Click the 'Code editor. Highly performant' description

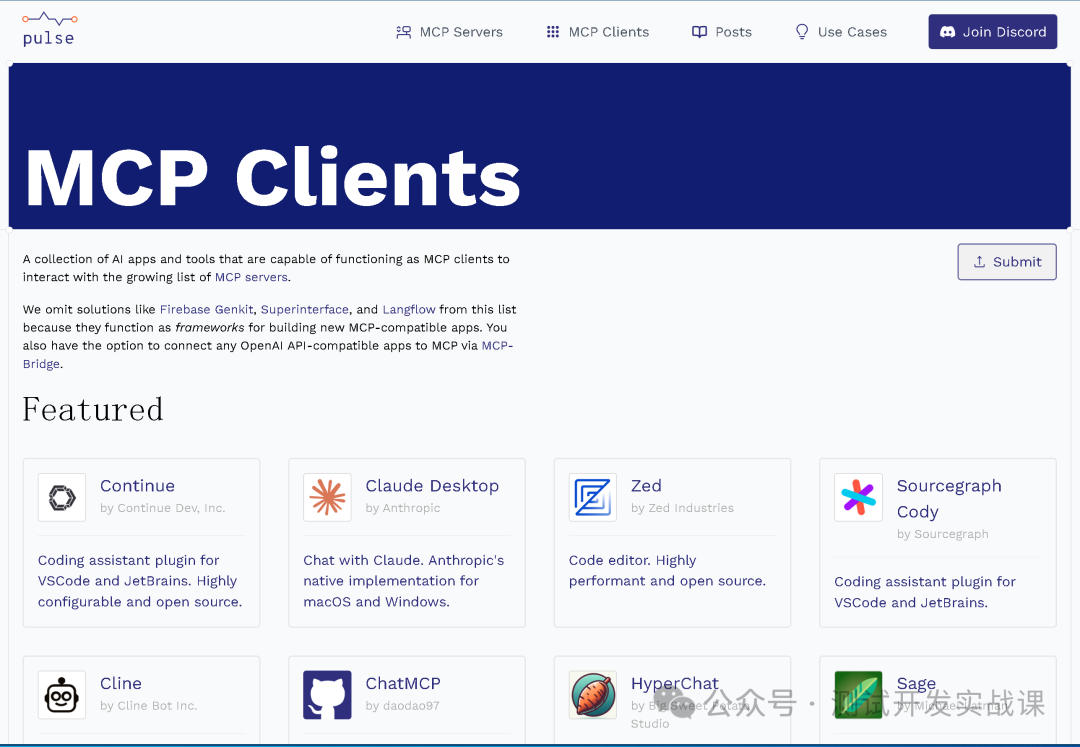(667, 571)
